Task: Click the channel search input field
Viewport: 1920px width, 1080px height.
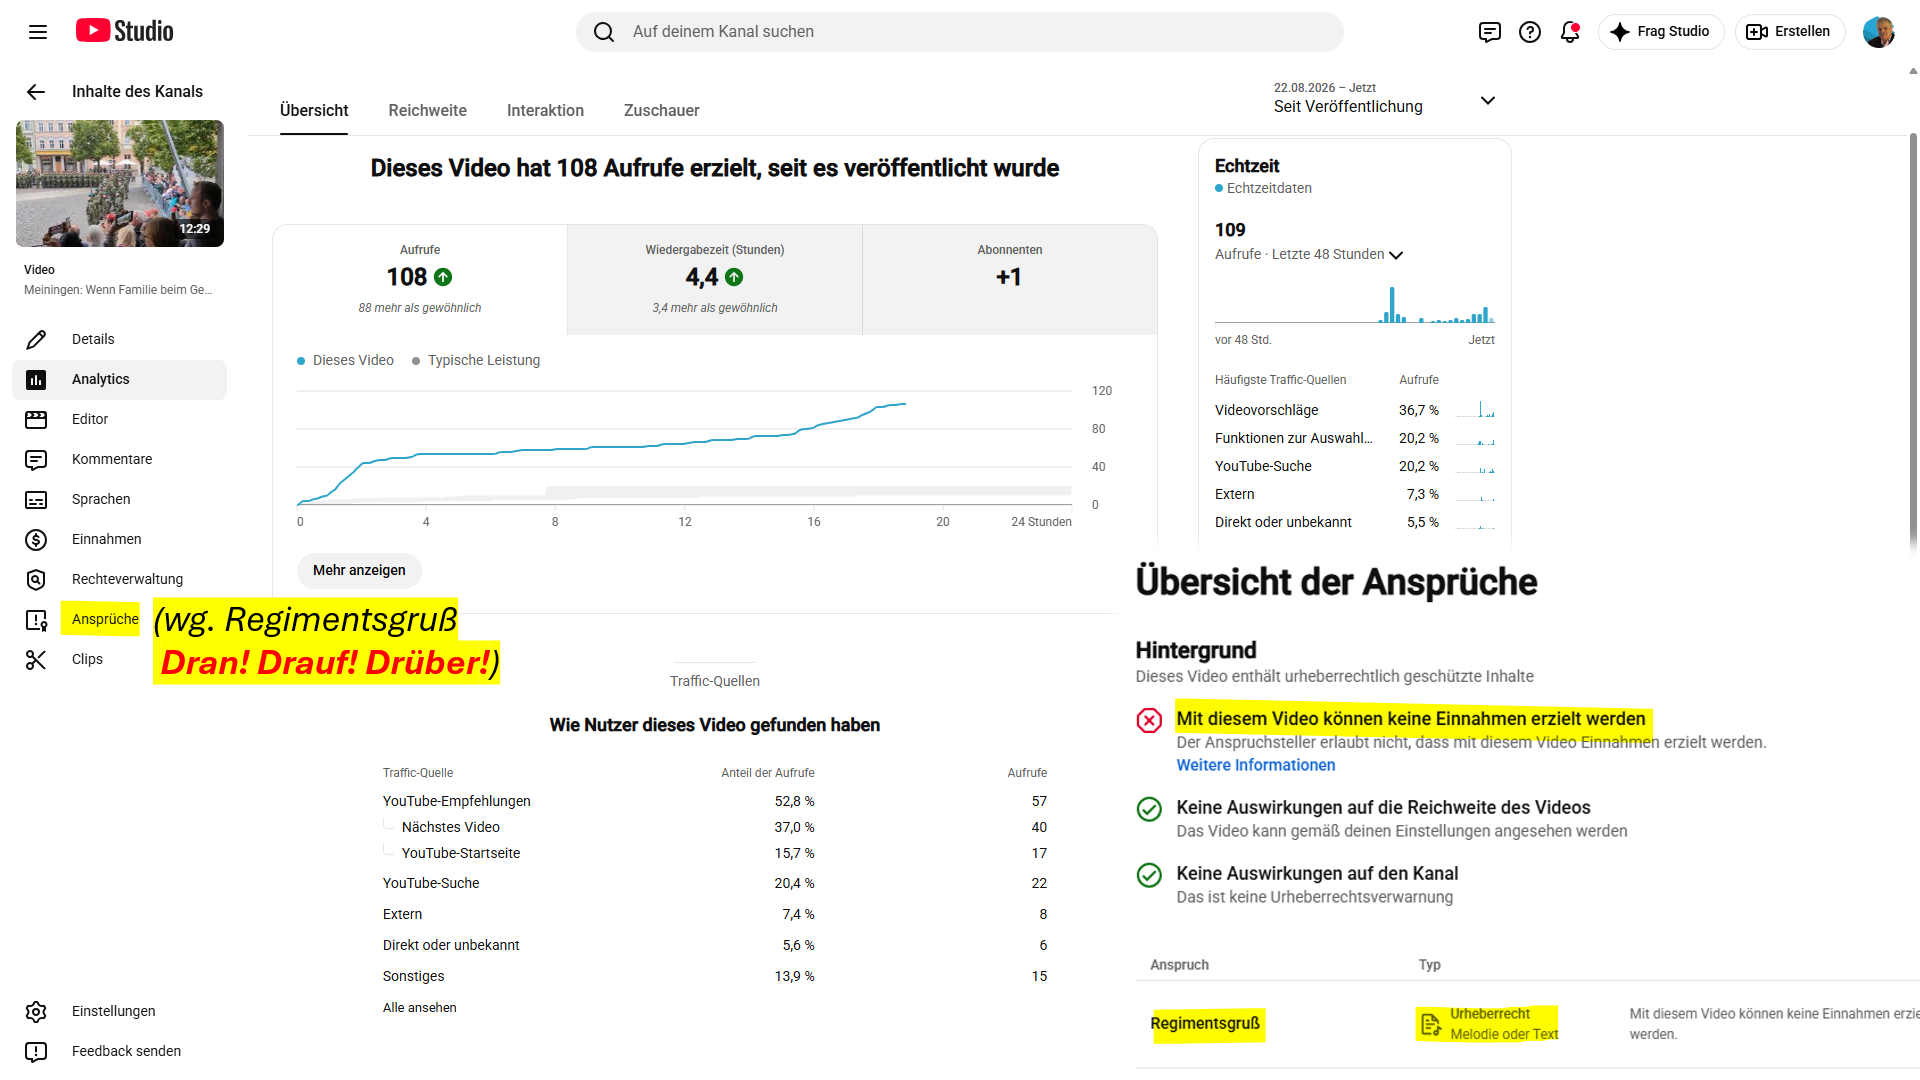Action: click(x=960, y=32)
